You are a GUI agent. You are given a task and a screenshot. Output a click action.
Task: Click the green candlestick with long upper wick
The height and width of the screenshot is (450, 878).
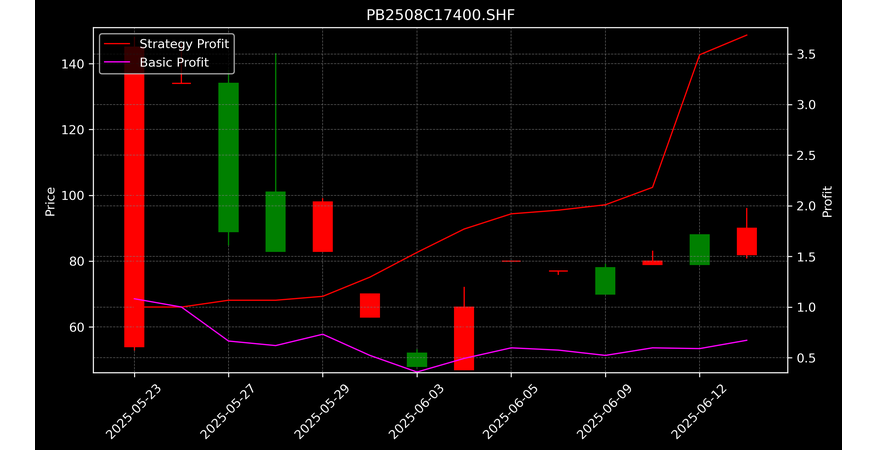tap(275, 222)
